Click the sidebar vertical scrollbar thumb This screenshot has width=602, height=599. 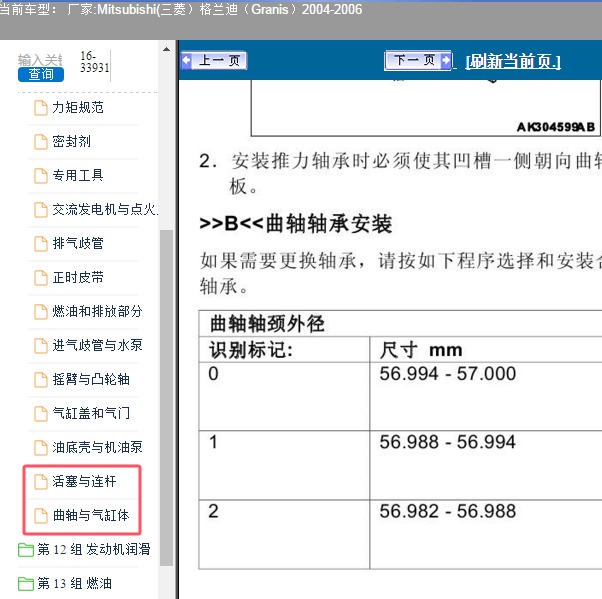[166, 397]
